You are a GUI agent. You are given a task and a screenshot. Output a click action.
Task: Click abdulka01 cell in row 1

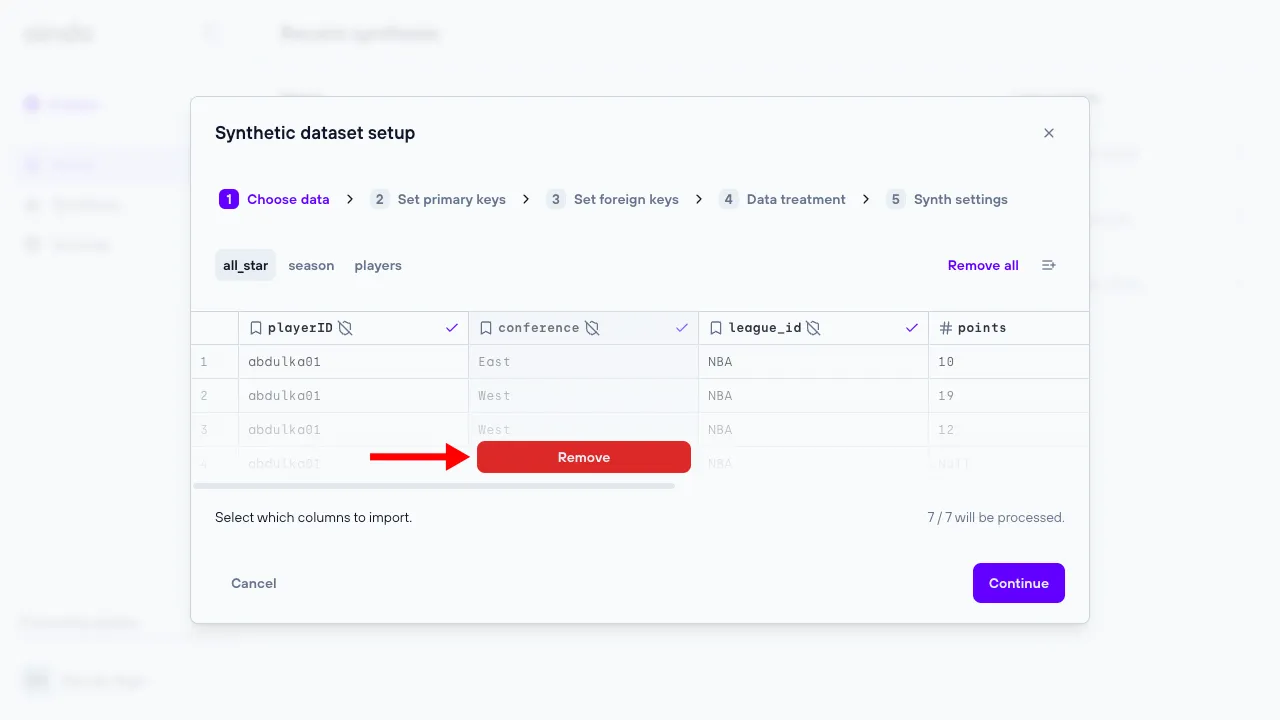pyautogui.click(x=353, y=362)
